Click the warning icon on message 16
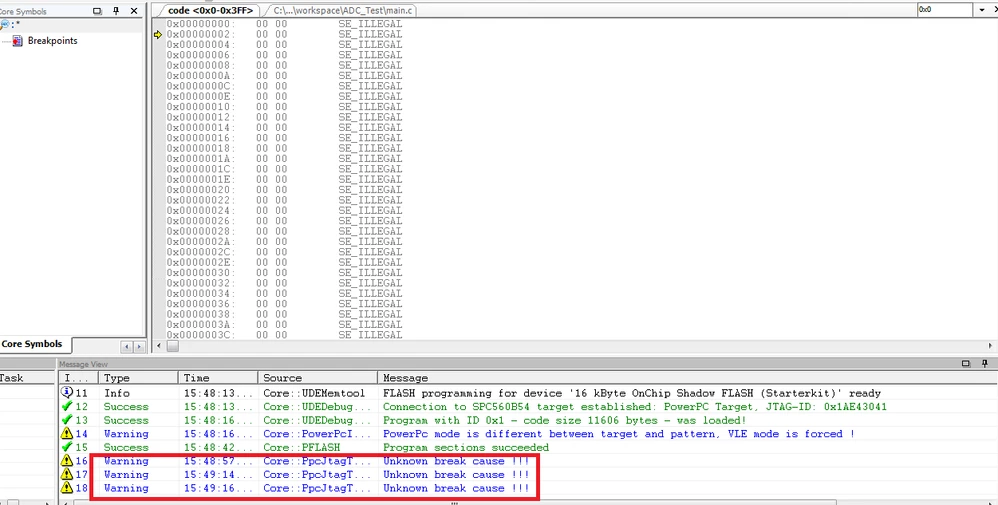998x505 pixels. click(67, 461)
